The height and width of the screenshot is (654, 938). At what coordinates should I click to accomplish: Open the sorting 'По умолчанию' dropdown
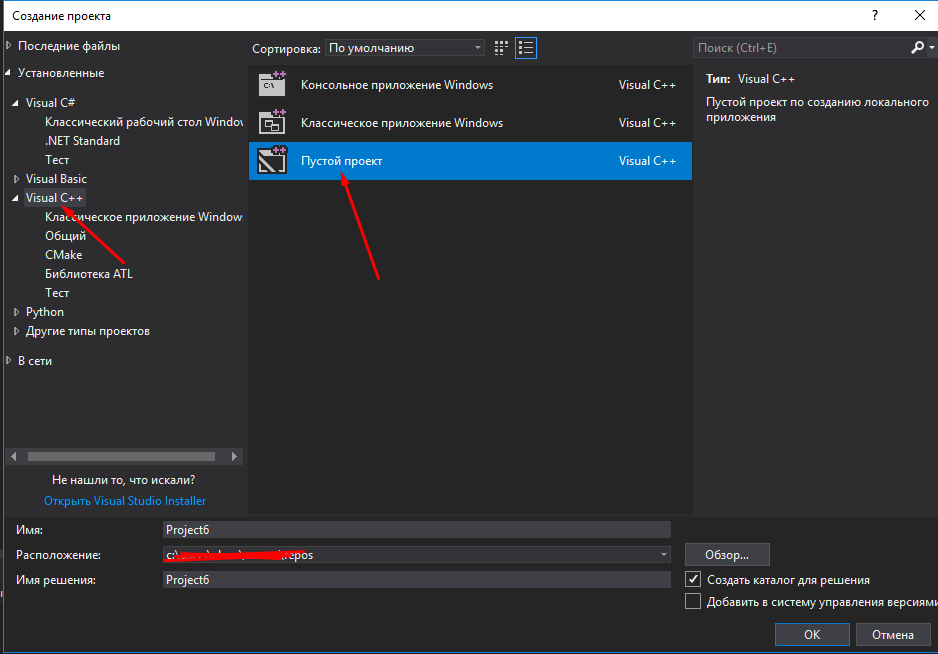click(406, 47)
